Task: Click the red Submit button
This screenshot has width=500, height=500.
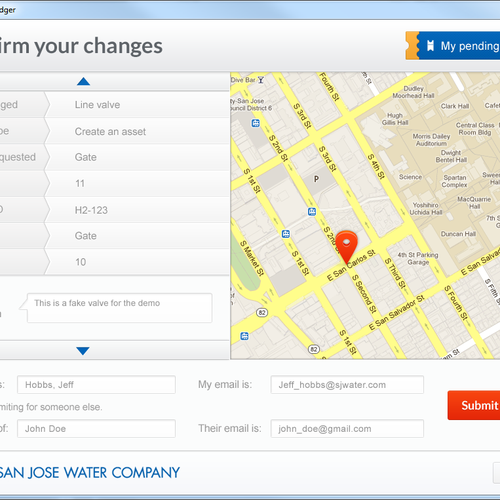Action: [x=474, y=405]
